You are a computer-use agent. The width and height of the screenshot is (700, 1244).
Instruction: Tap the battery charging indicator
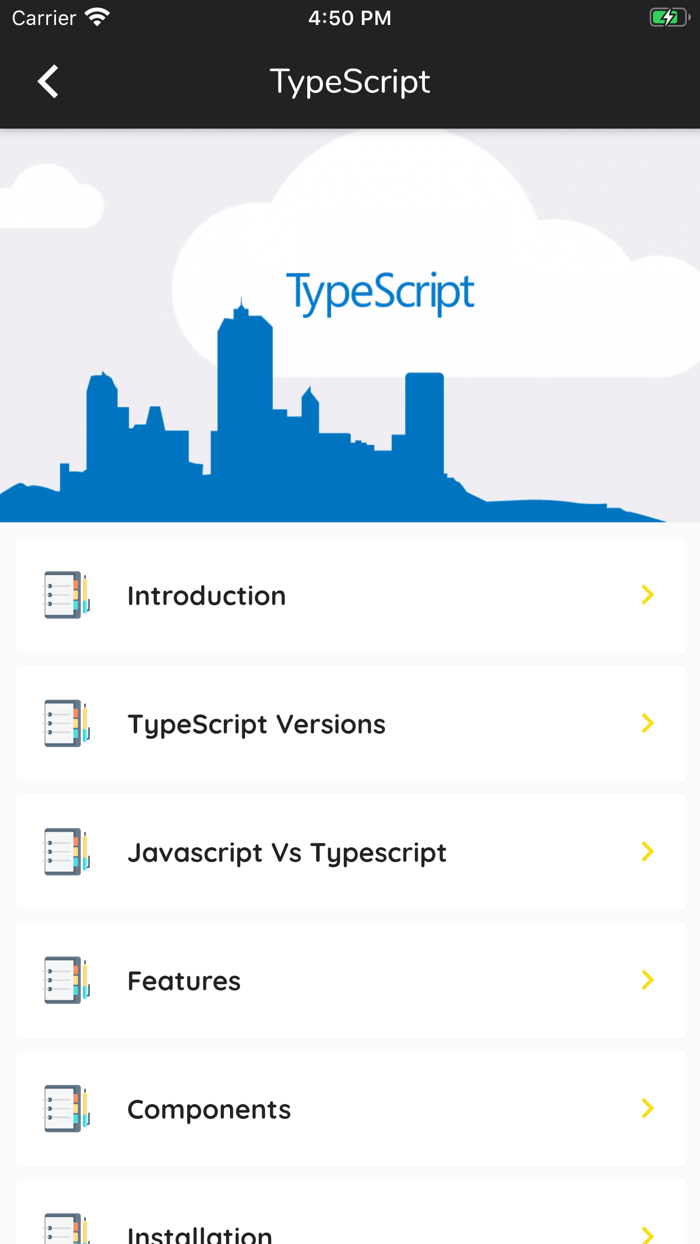[x=669, y=17]
